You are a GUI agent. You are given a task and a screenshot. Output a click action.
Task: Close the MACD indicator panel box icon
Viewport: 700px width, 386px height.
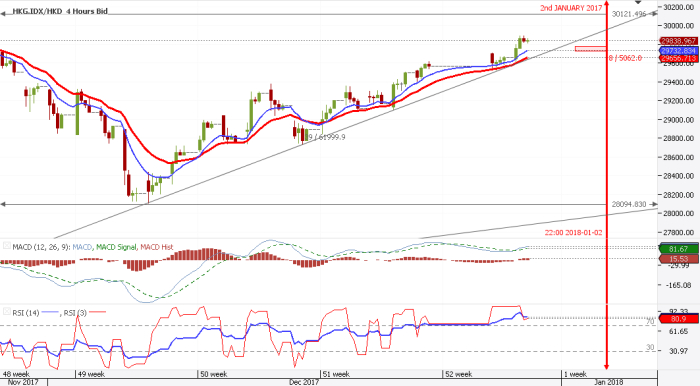tap(7, 246)
